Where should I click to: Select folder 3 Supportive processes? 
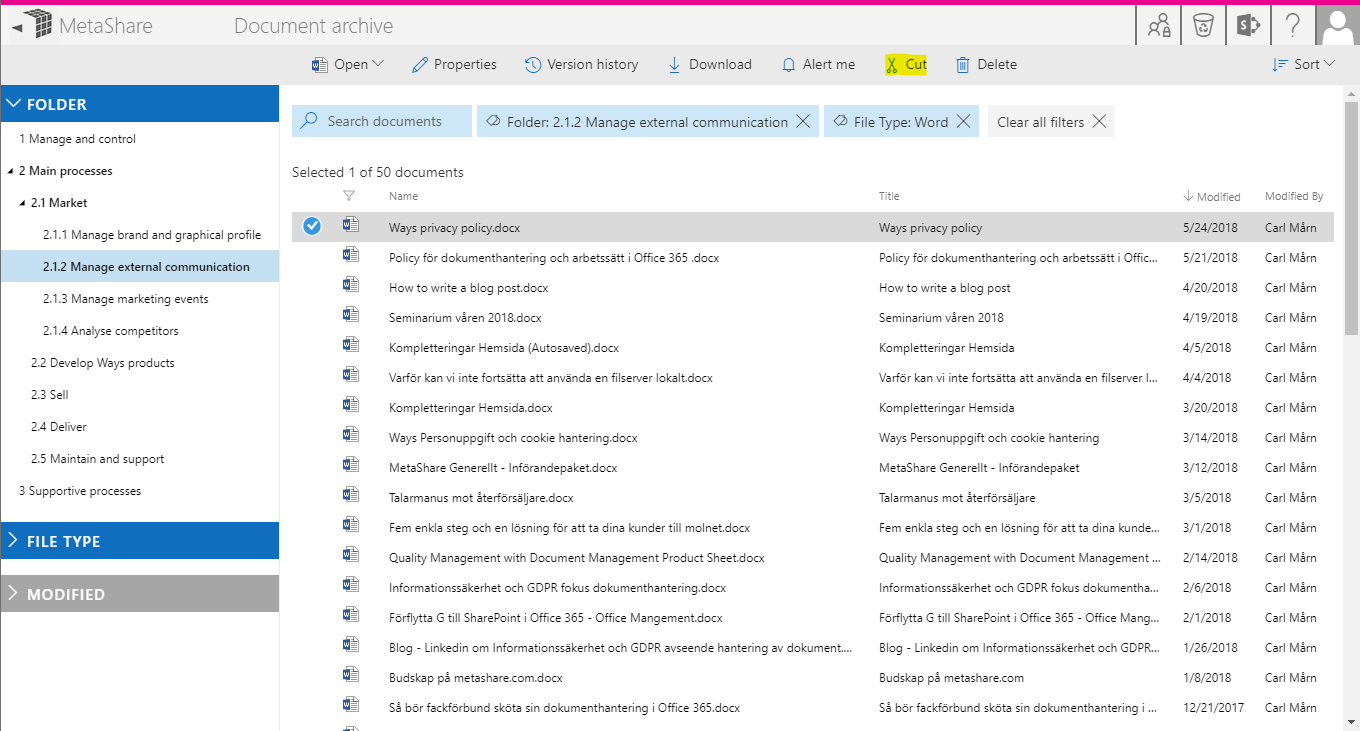80,491
